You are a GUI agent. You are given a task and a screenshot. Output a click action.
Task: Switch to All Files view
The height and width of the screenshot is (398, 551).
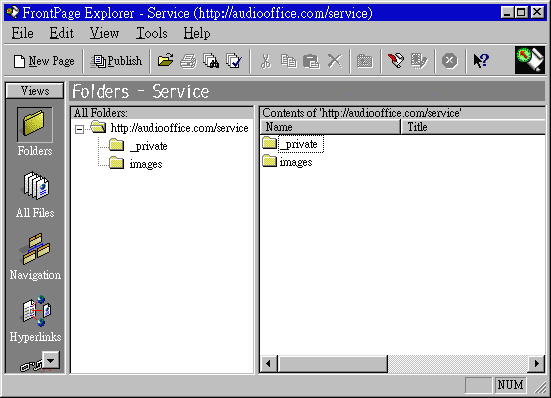[x=35, y=195]
